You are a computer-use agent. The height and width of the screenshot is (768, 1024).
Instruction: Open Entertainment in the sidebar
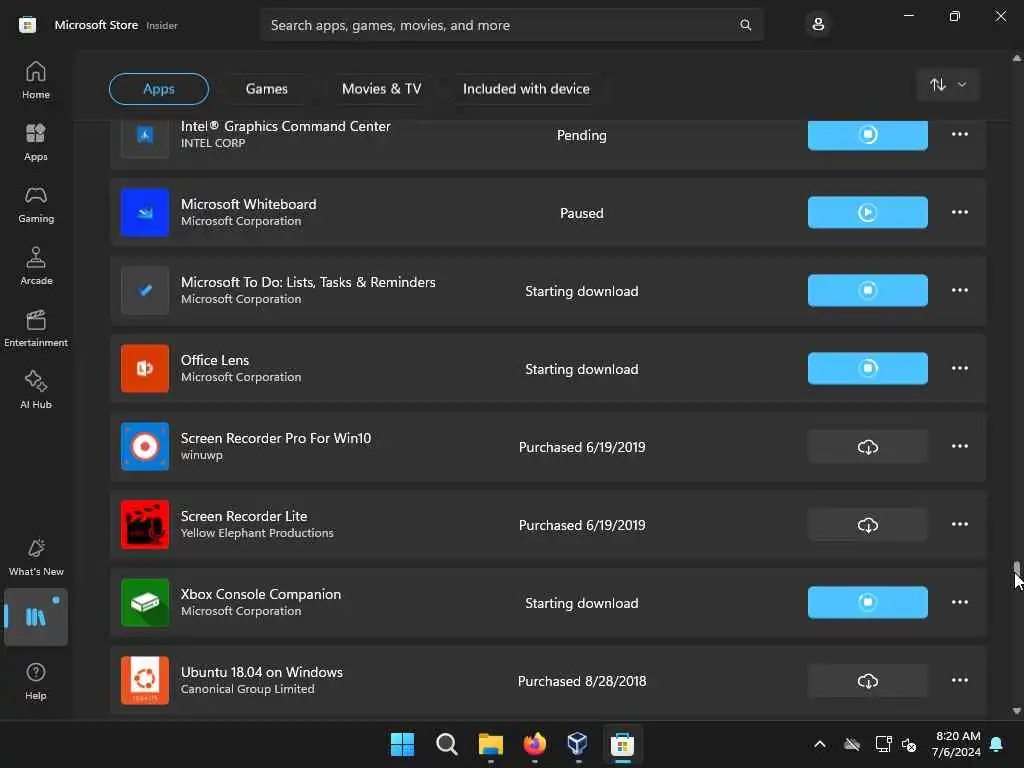point(36,328)
